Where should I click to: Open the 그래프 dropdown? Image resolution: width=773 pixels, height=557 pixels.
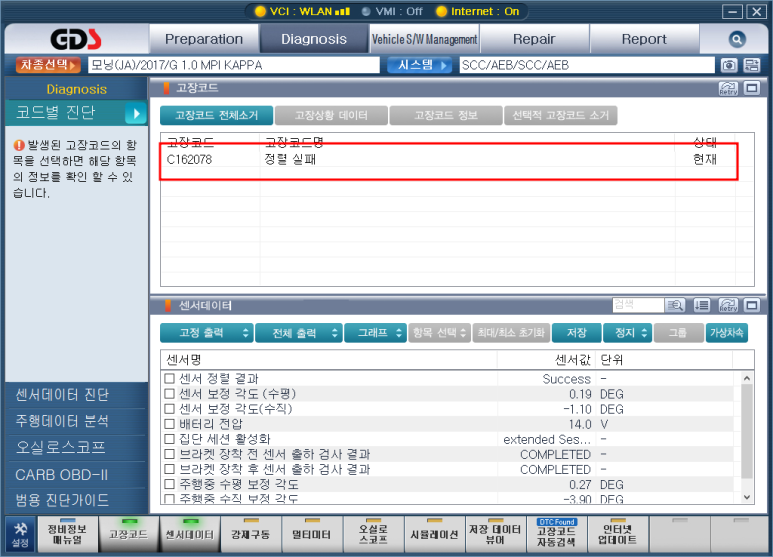(x=375, y=333)
